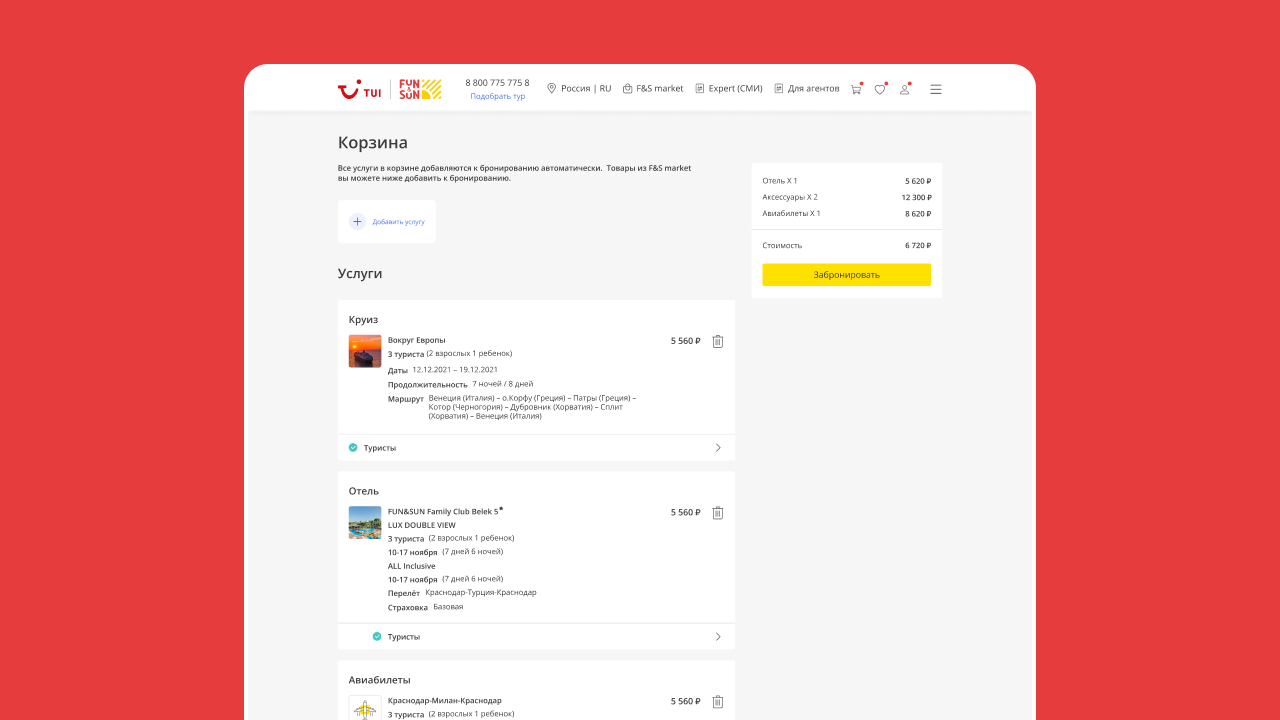Open the Россия | RU region selector

tap(579, 89)
